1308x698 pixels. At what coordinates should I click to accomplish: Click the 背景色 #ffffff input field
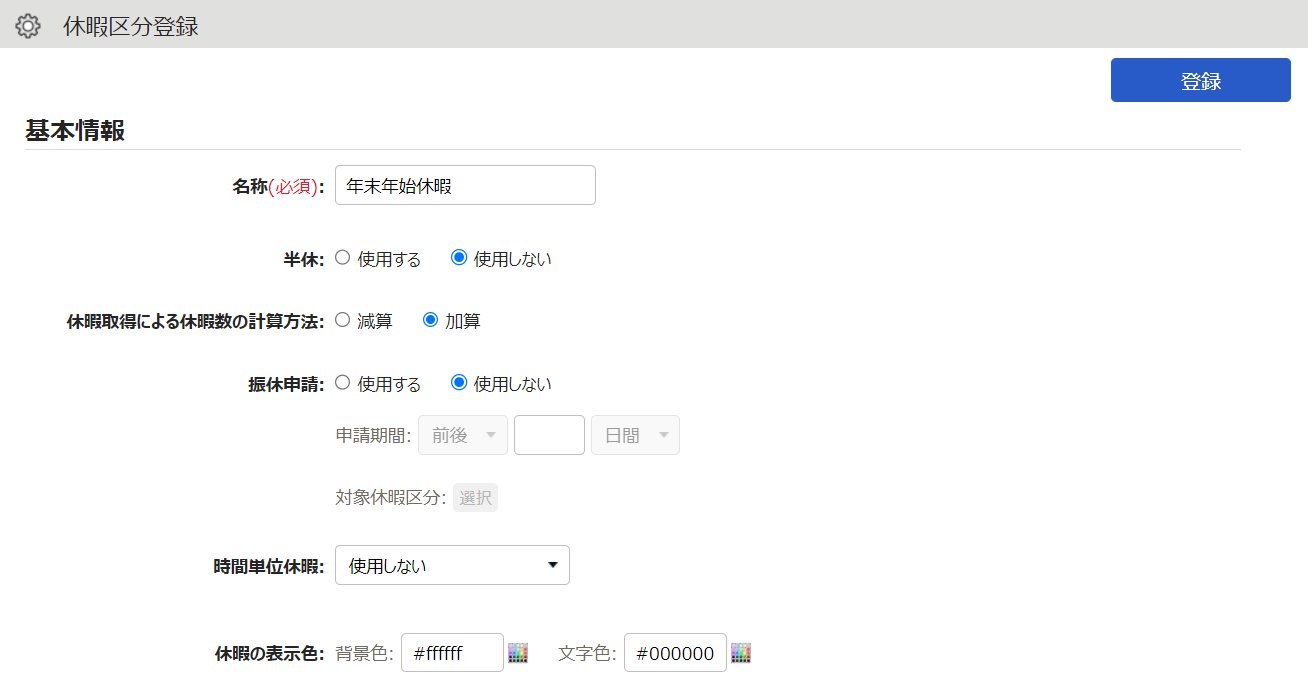pyautogui.click(x=452, y=653)
